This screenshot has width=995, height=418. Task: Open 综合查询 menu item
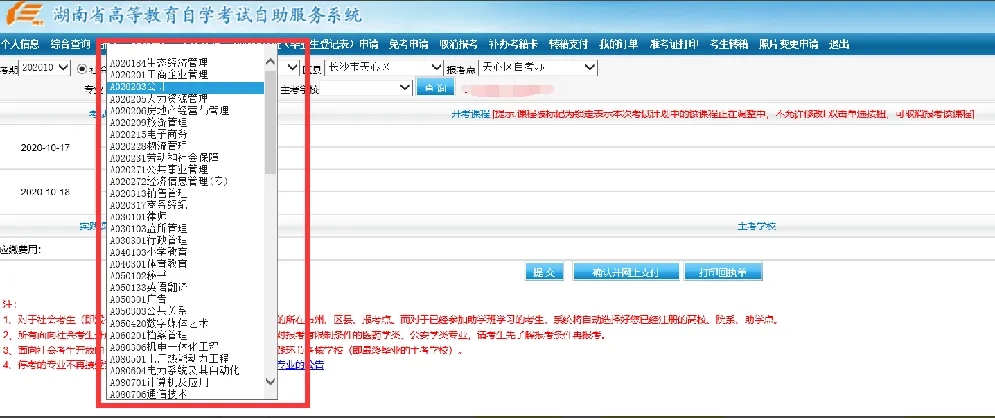click(72, 44)
